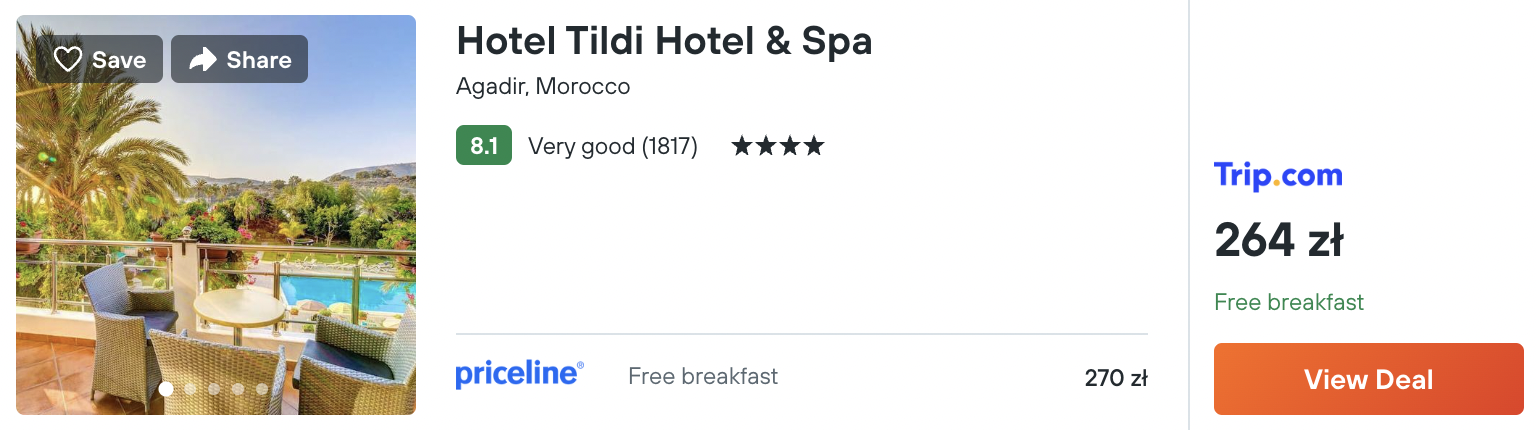Click the heart icon to save hotel
Image resolution: width=1536 pixels, height=430 pixels.
tap(68, 60)
